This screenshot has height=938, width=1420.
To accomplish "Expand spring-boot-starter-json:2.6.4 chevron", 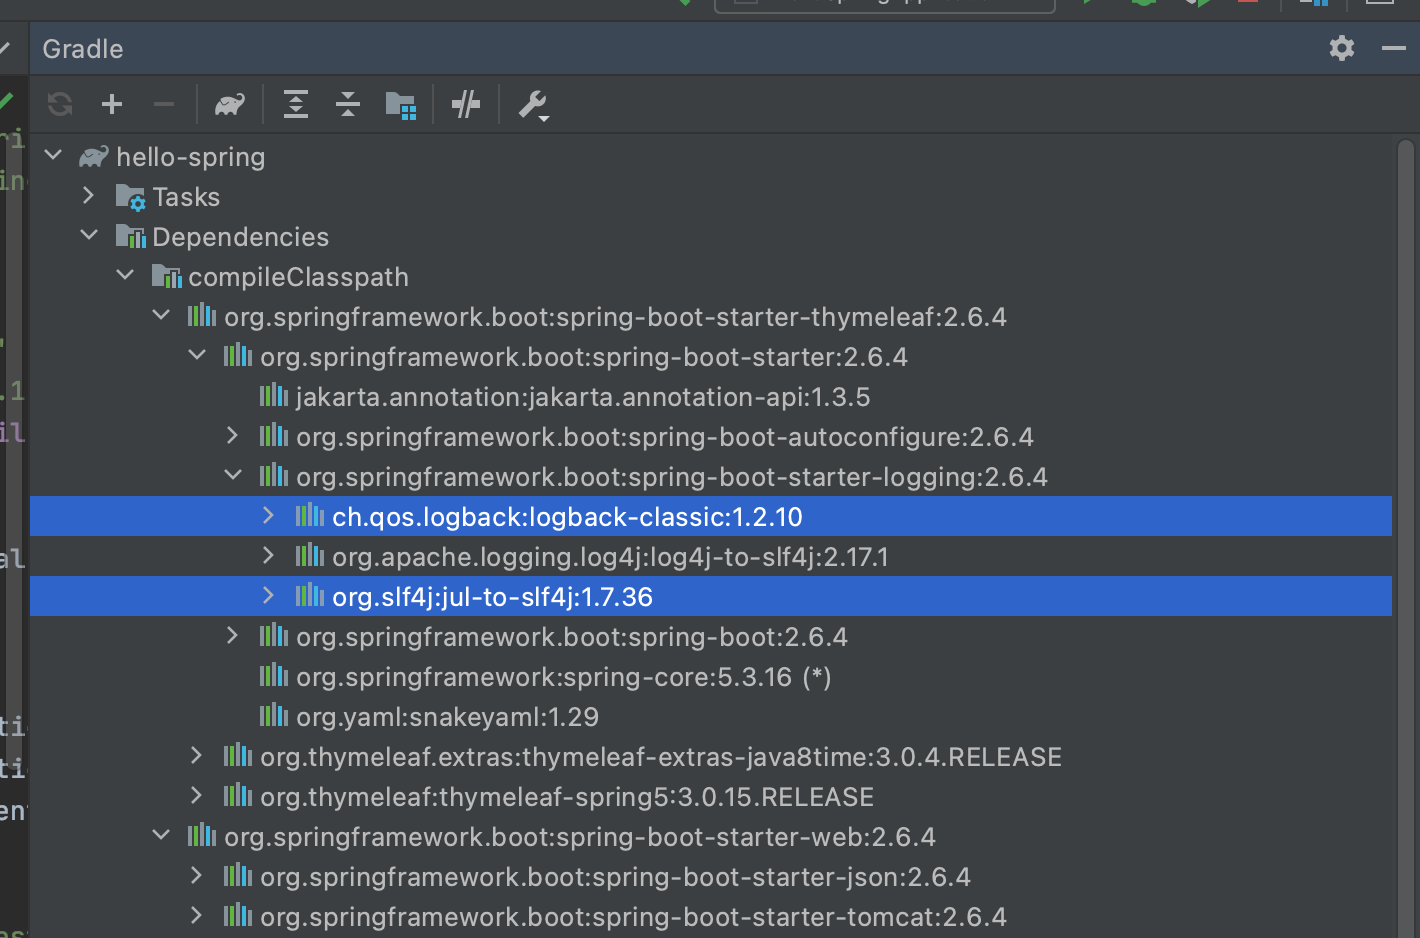I will pyautogui.click(x=197, y=875).
